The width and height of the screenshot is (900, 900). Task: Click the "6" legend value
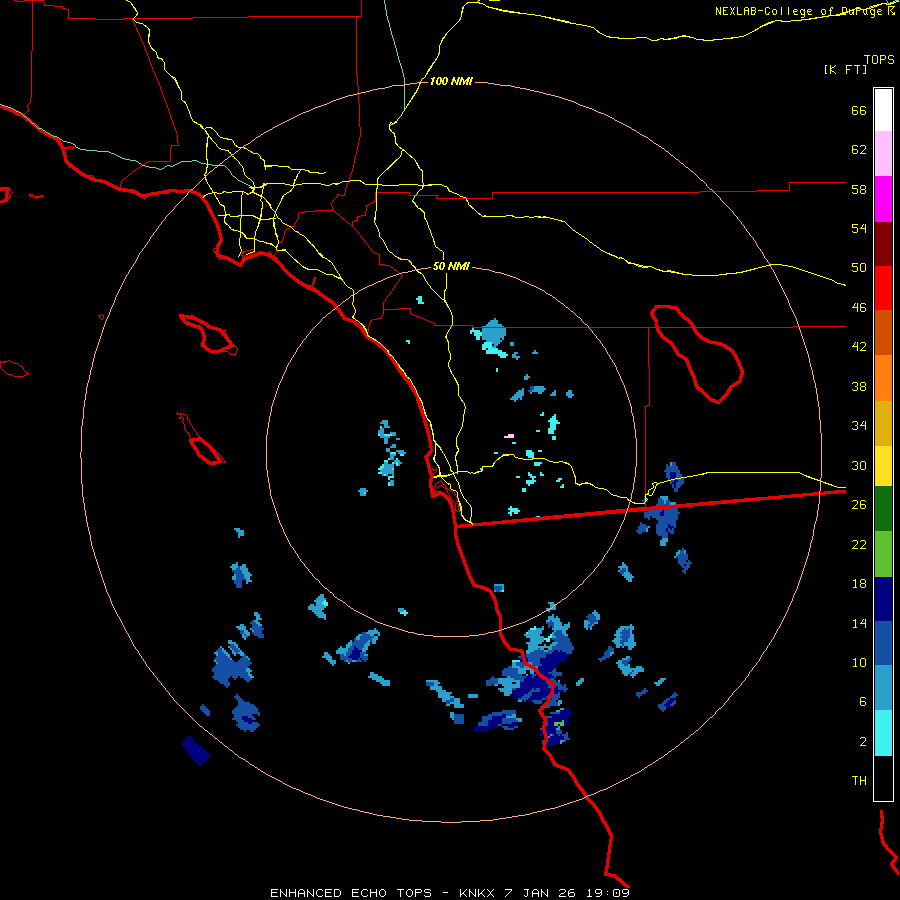[863, 701]
